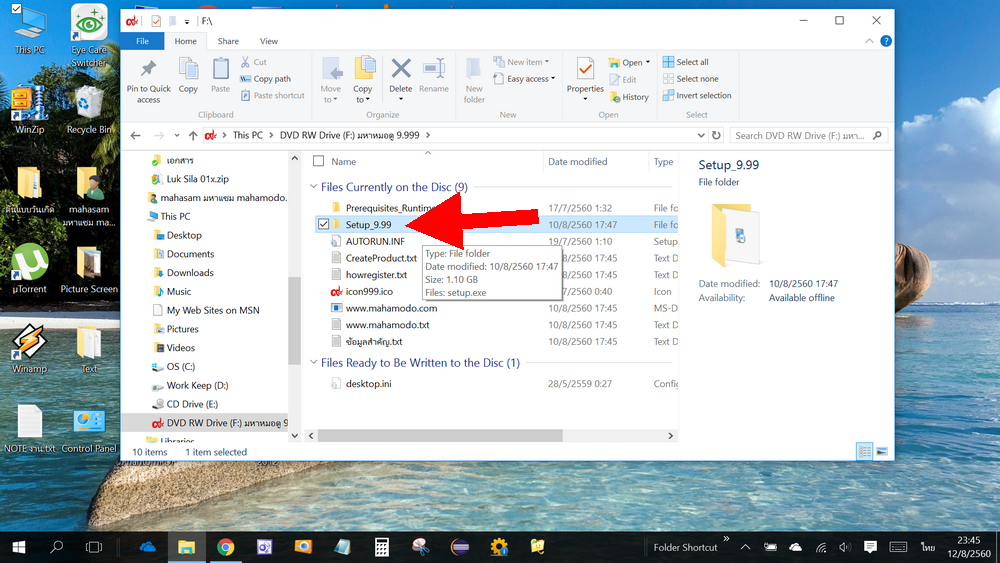The width and height of the screenshot is (1000, 563).
Task: Select desktop.ini file
Action: coord(369,384)
